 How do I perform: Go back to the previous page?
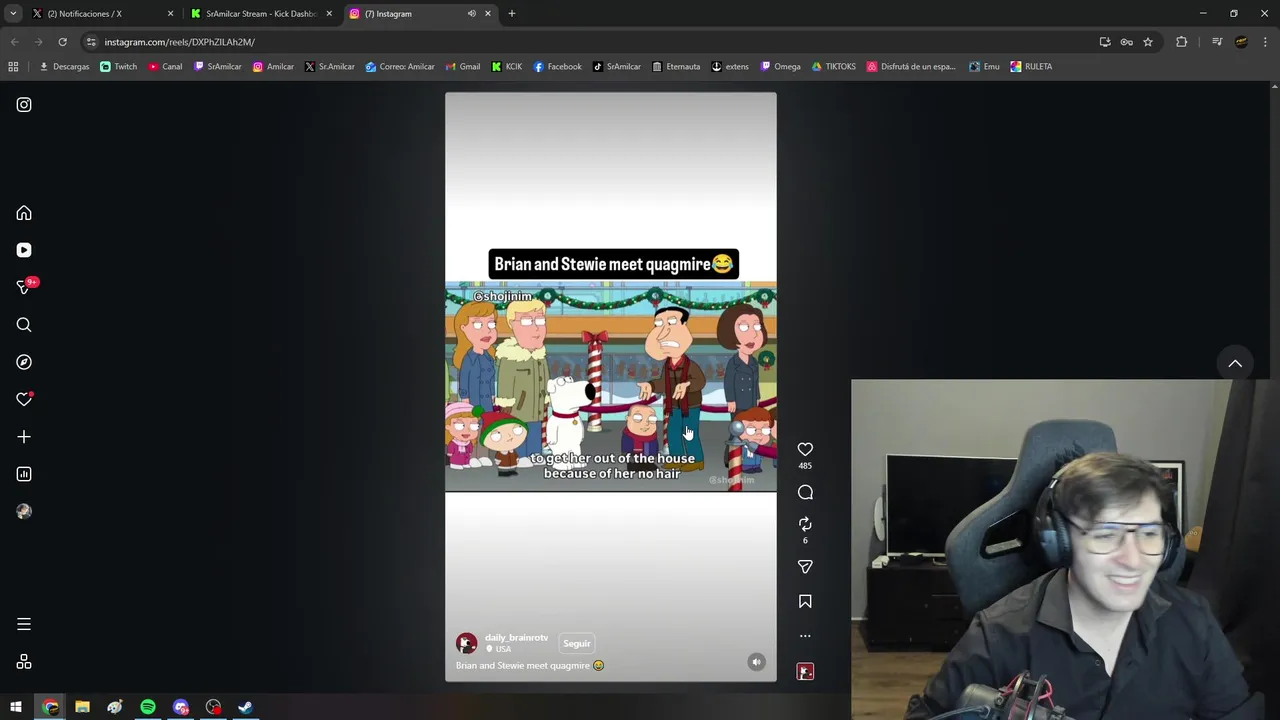click(x=14, y=42)
